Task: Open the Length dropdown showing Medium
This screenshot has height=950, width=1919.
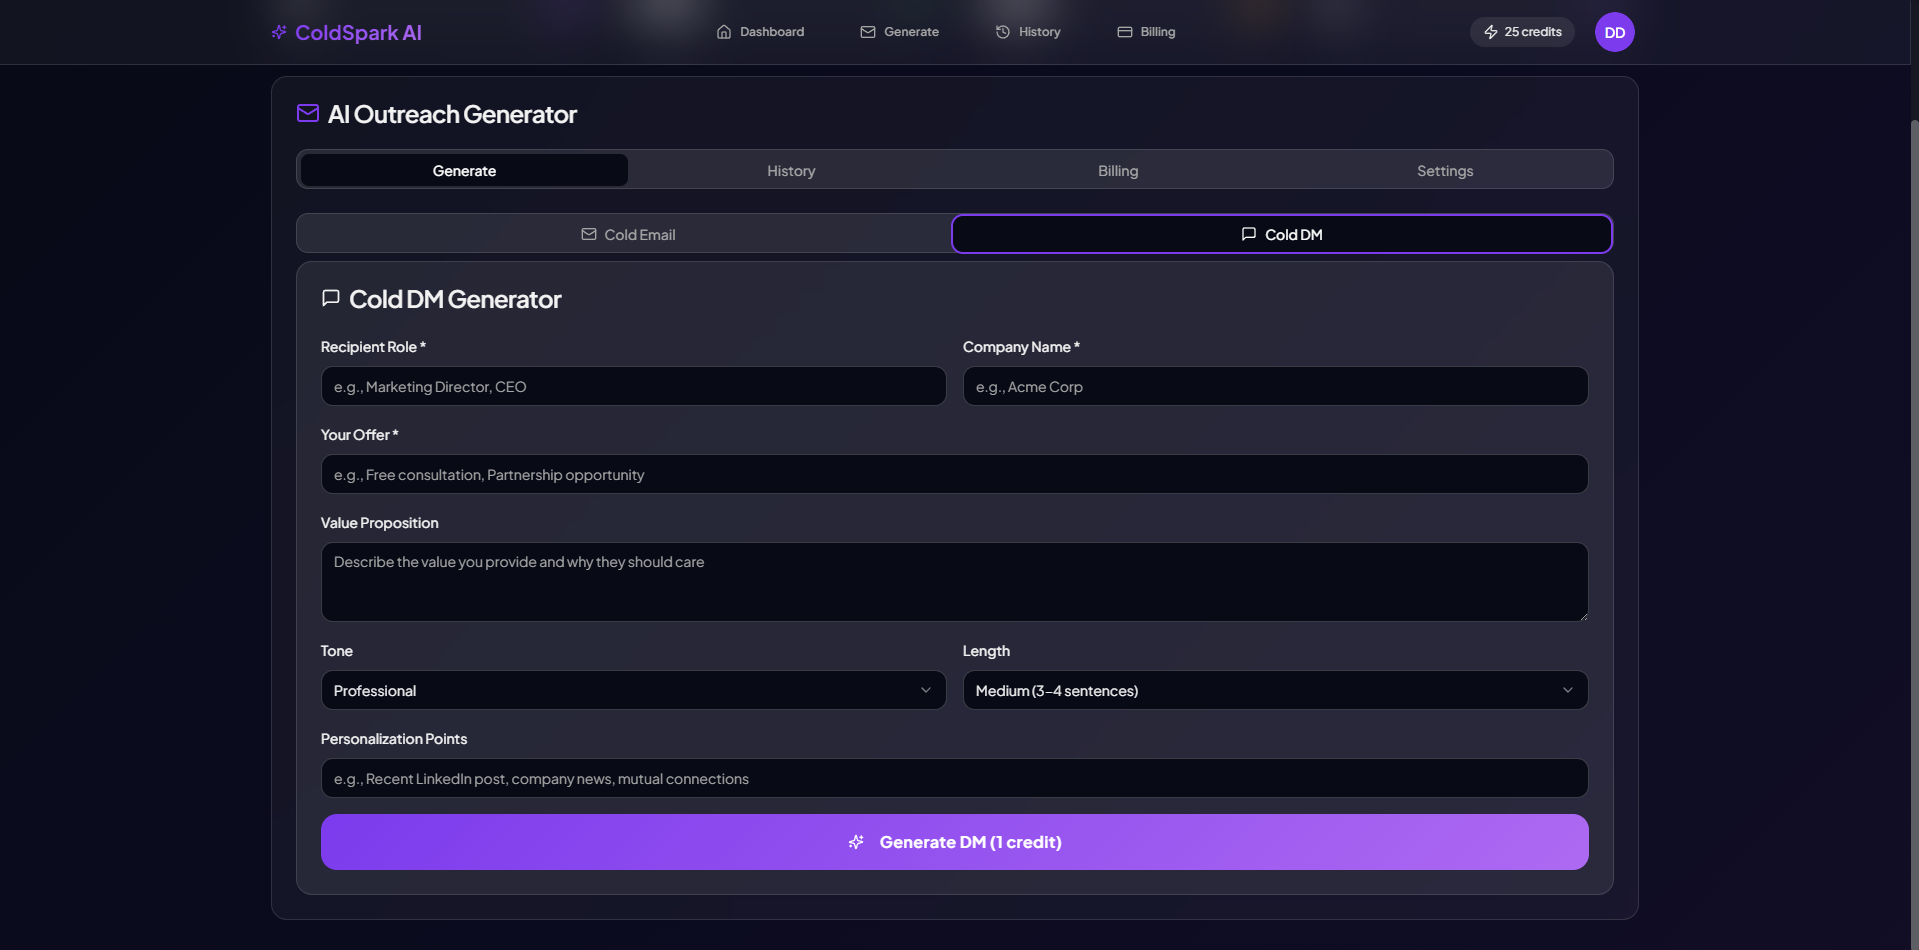Action: pyautogui.click(x=1275, y=690)
